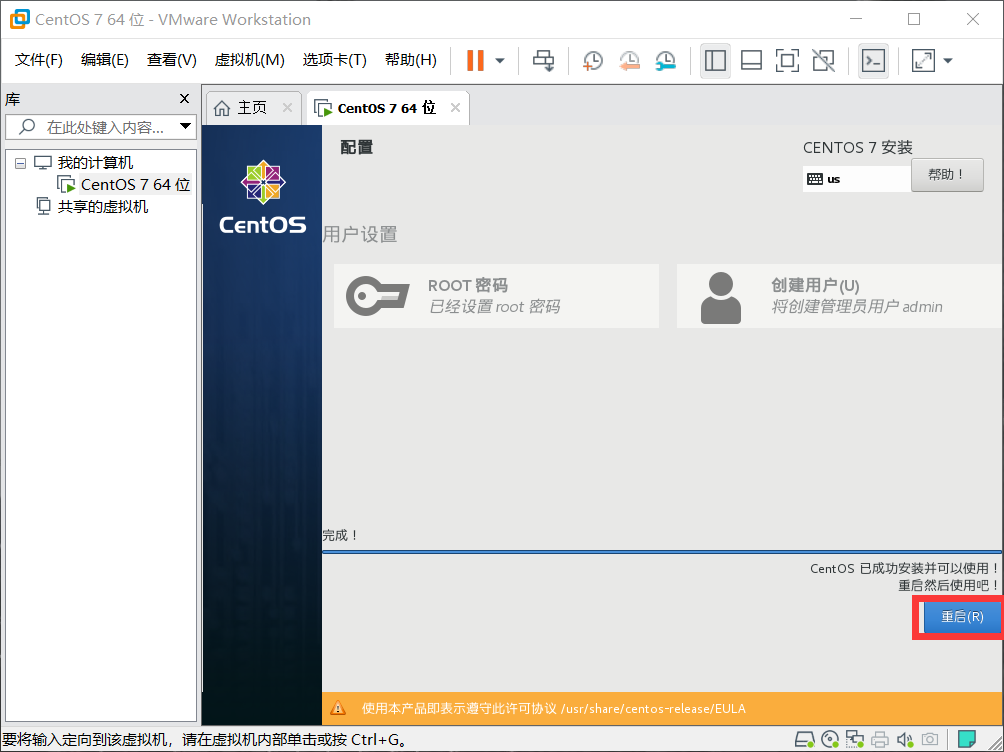Viewport: 1004px width, 752px height.
Task: Click the stretch guest display icon
Action: [x=923, y=61]
